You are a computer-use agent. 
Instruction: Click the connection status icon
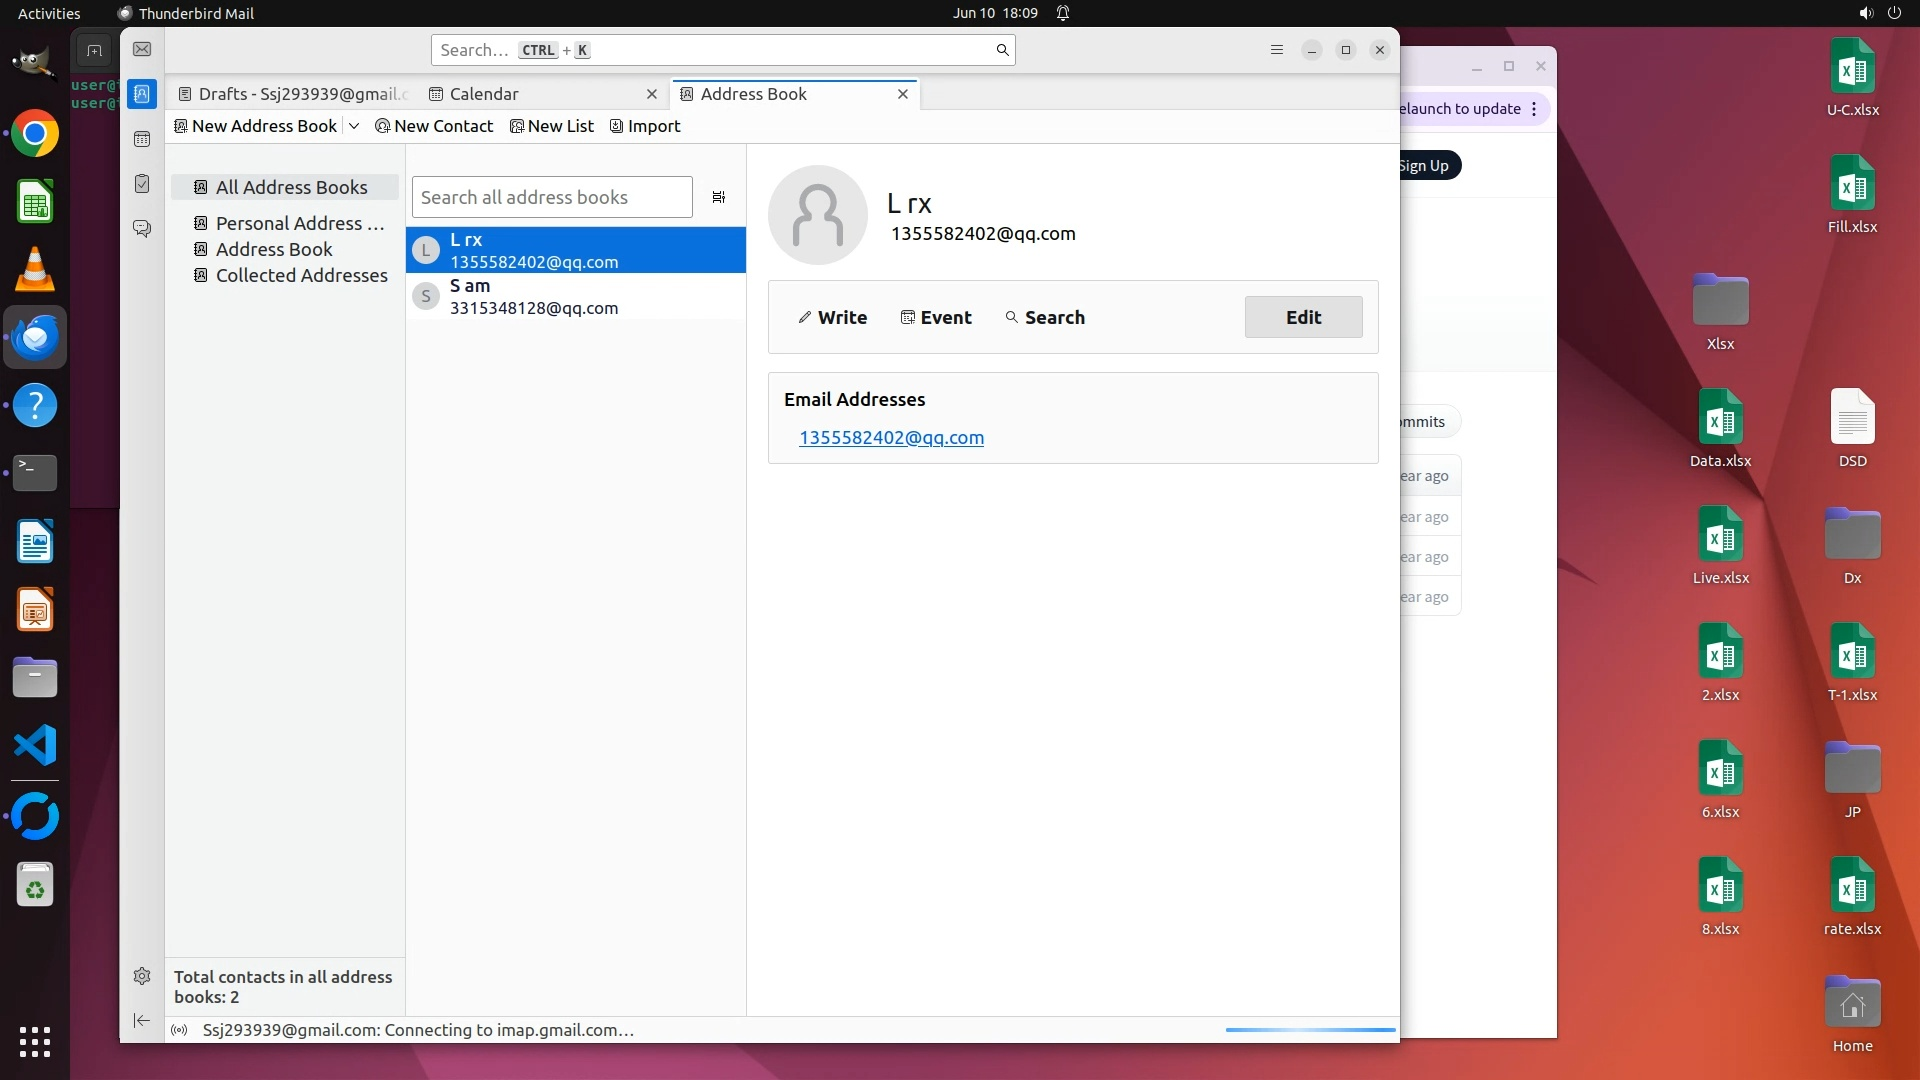pos(179,1030)
